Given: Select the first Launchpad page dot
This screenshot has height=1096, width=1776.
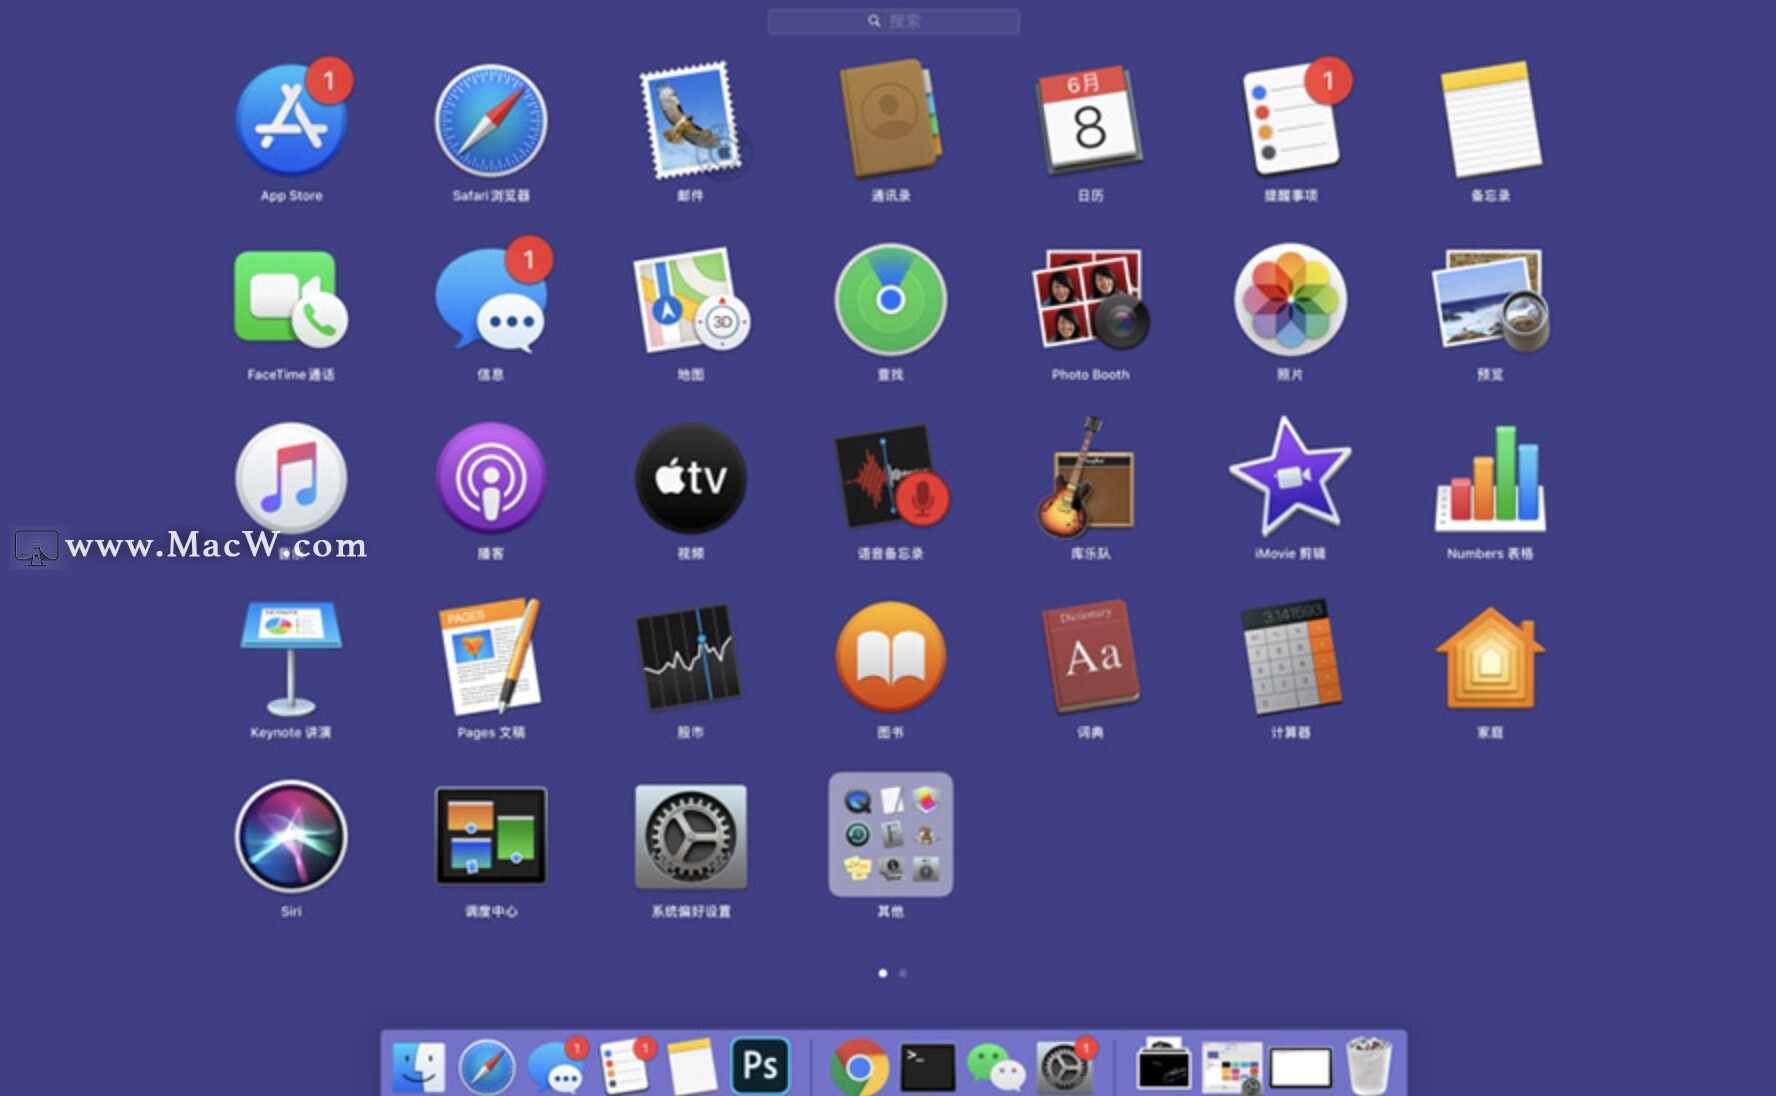Looking at the screenshot, I should tap(882, 973).
